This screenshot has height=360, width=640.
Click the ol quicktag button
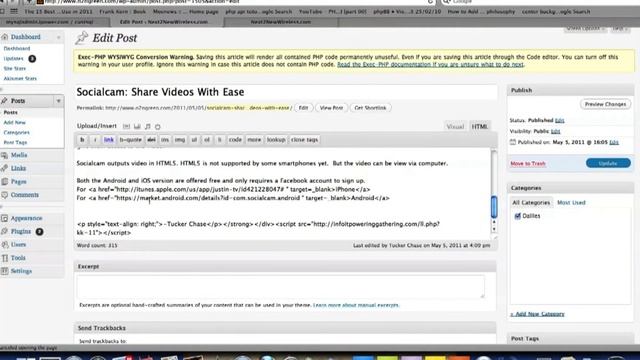tap(207, 140)
